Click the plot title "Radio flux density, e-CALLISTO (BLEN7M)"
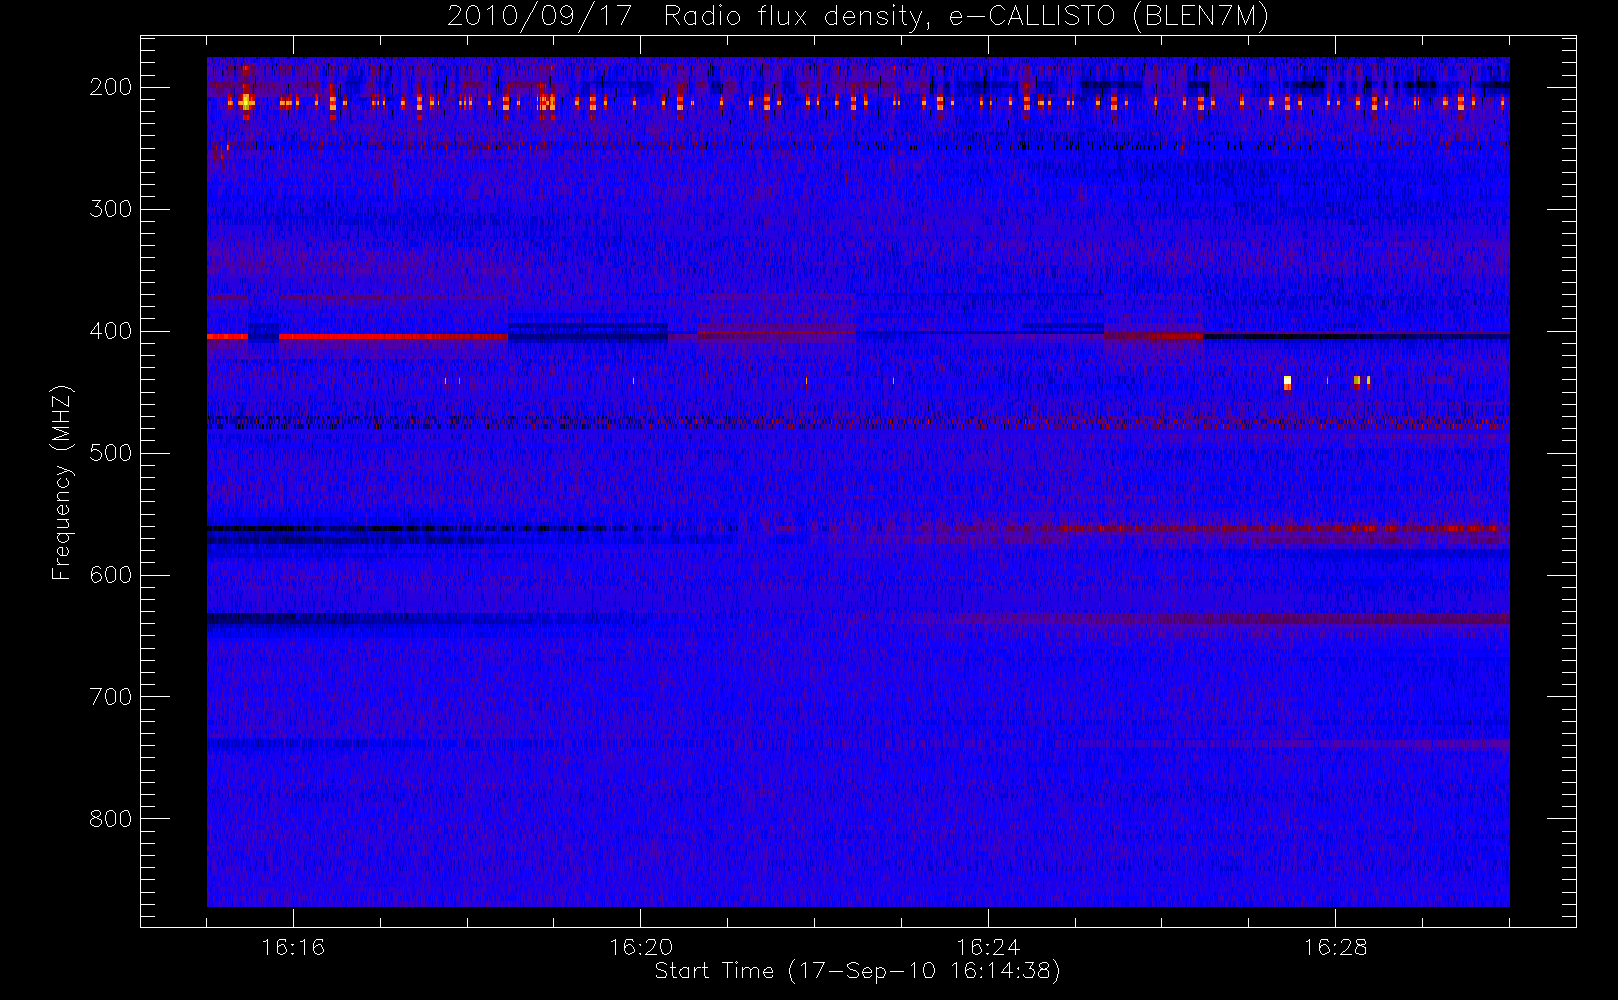The height and width of the screenshot is (1000, 1618). point(966,16)
